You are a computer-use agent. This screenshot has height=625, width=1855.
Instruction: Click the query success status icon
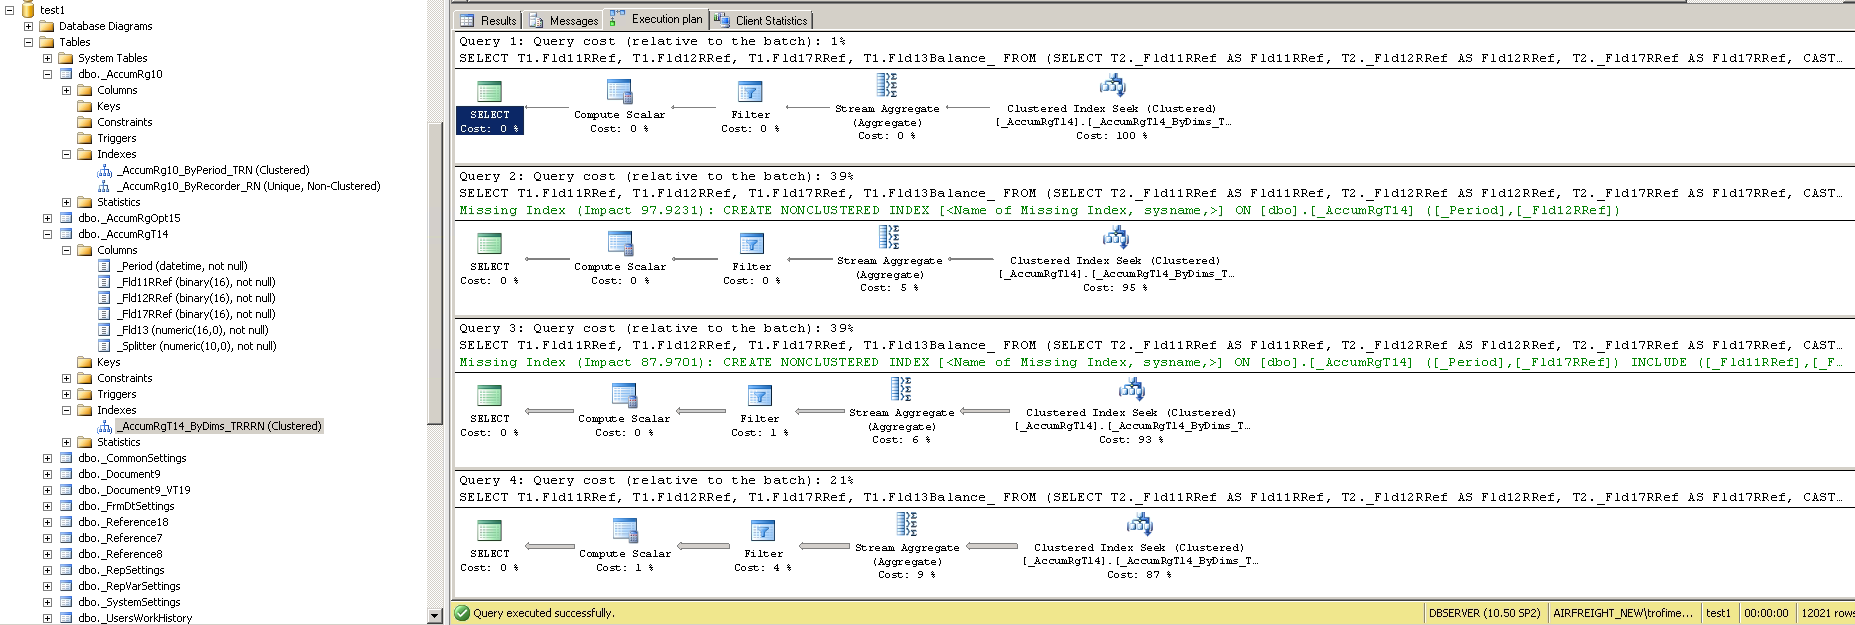tap(462, 613)
